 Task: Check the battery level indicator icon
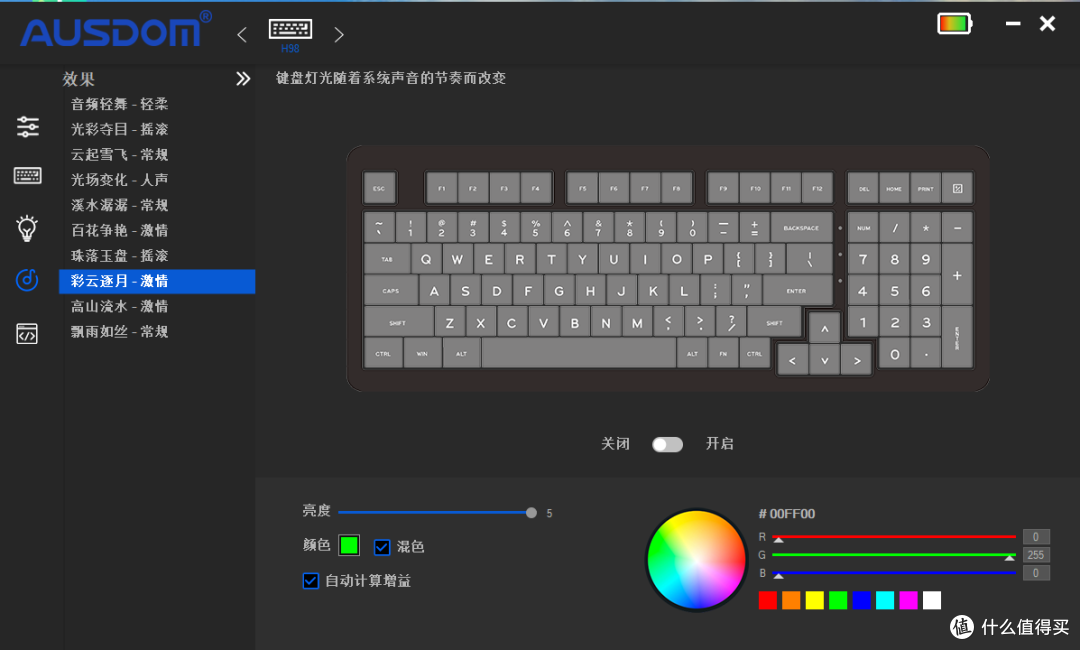[955, 24]
